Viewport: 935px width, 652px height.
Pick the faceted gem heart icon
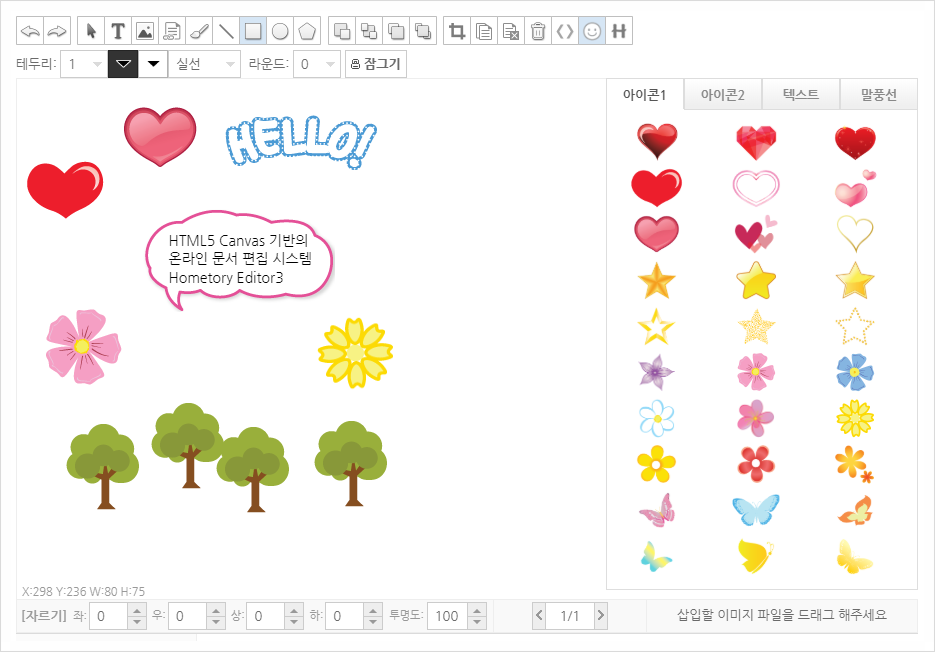756,143
